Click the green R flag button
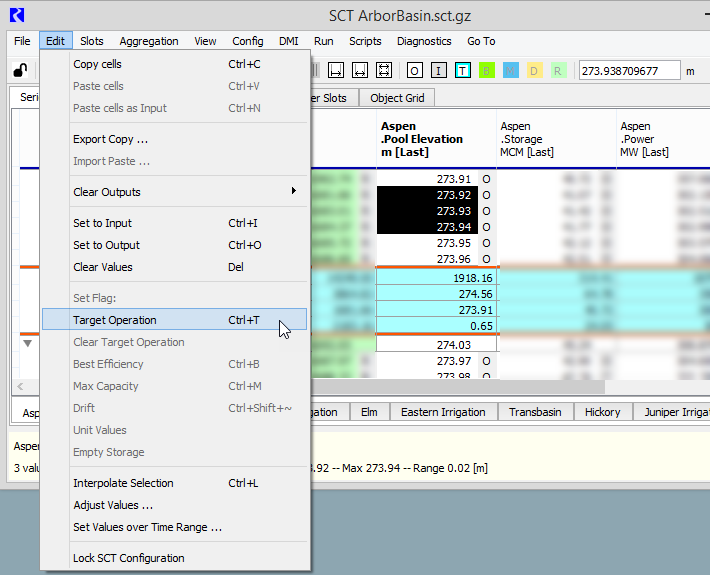 click(558, 70)
